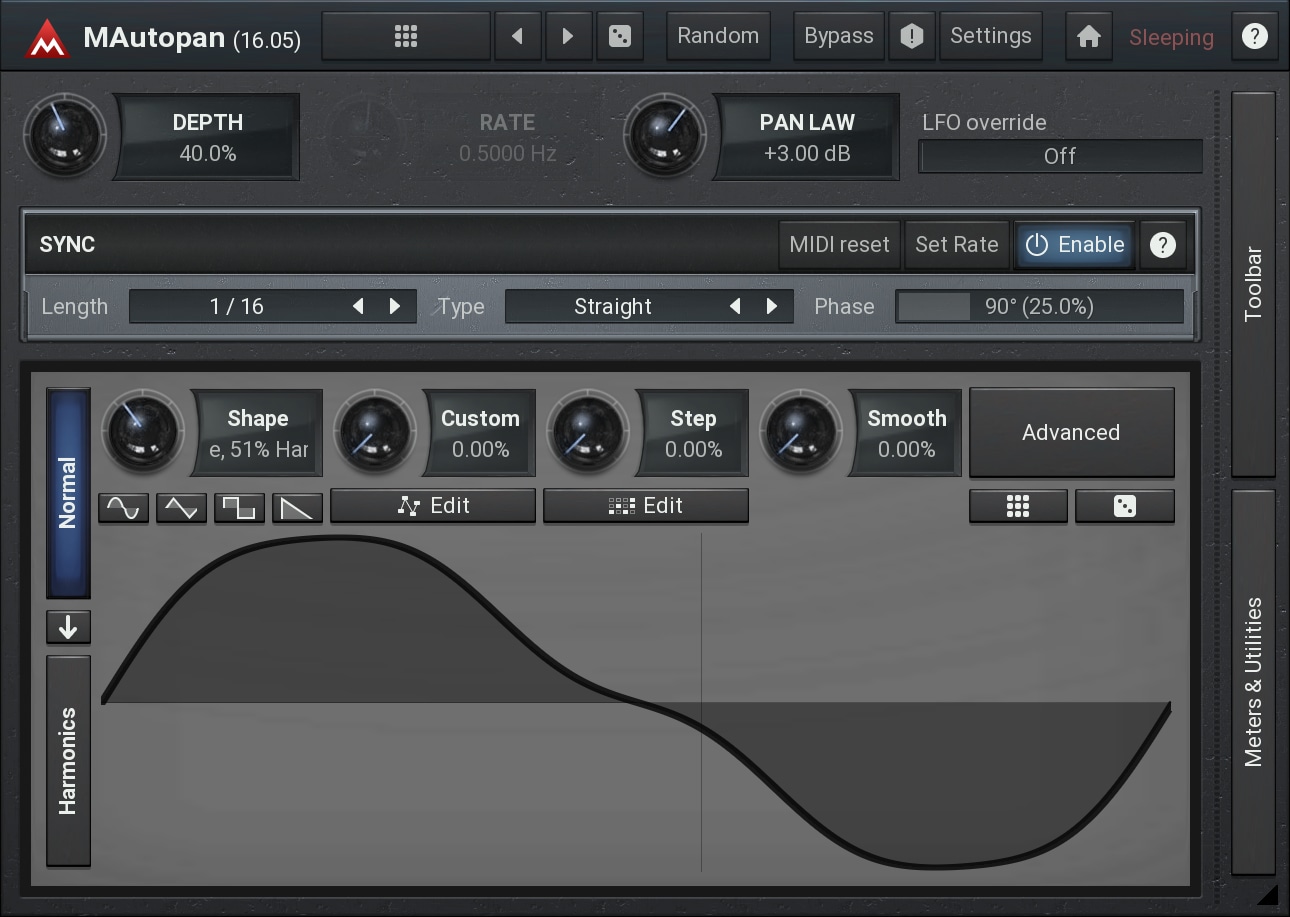The height and width of the screenshot is (917, 1290).
Task: Click the MIDI reset button
Action: click(x=840, y=245)
